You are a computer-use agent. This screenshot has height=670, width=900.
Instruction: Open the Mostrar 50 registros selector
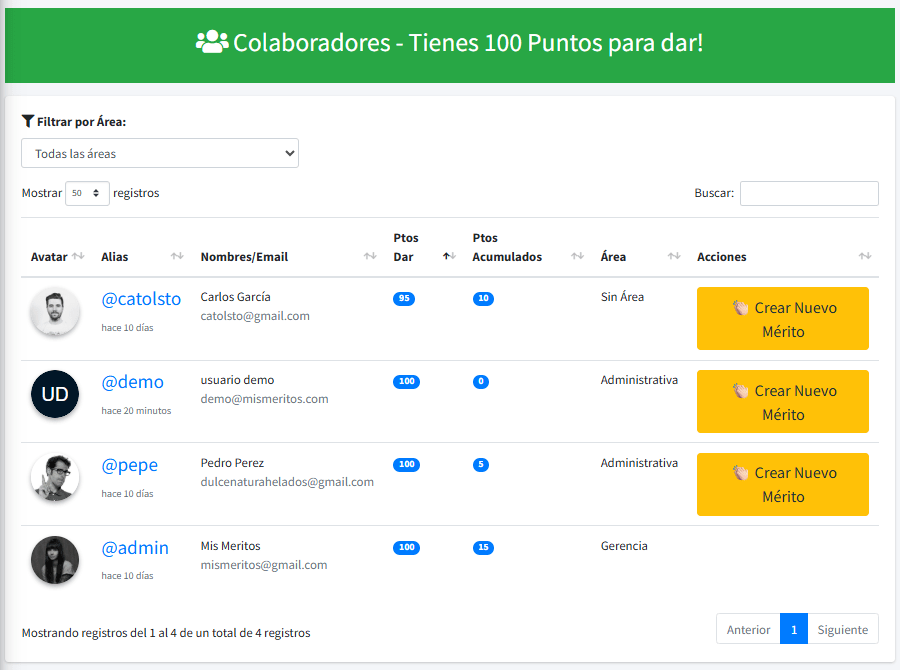pos(87,193)
